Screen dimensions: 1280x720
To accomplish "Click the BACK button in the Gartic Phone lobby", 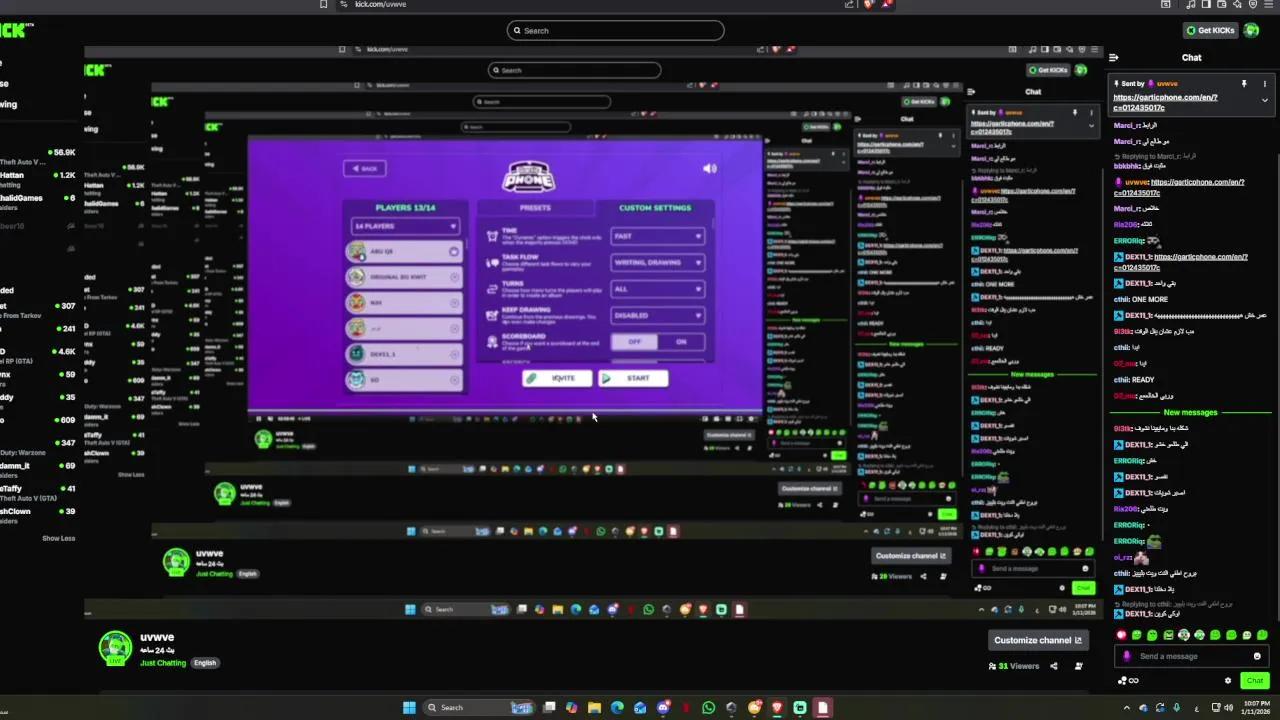I will pyautogui.click(x=364, y=168).
